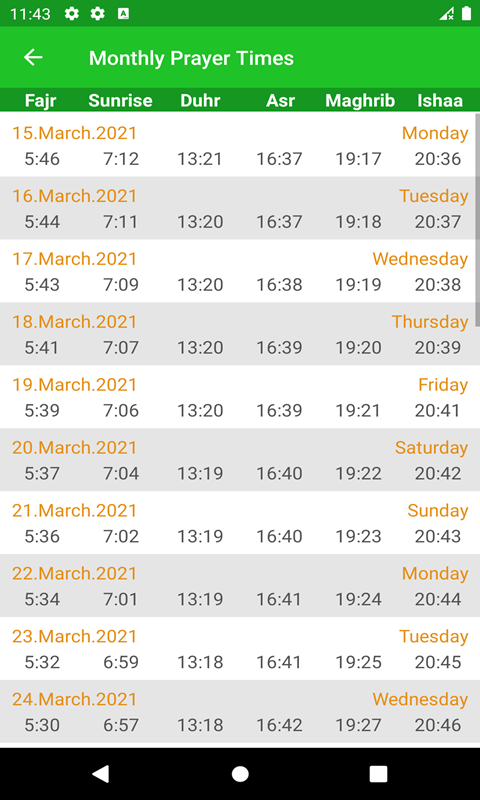Tap the 24.March.2021 date label
480x800 pixels.
click(x=74, y=699)
